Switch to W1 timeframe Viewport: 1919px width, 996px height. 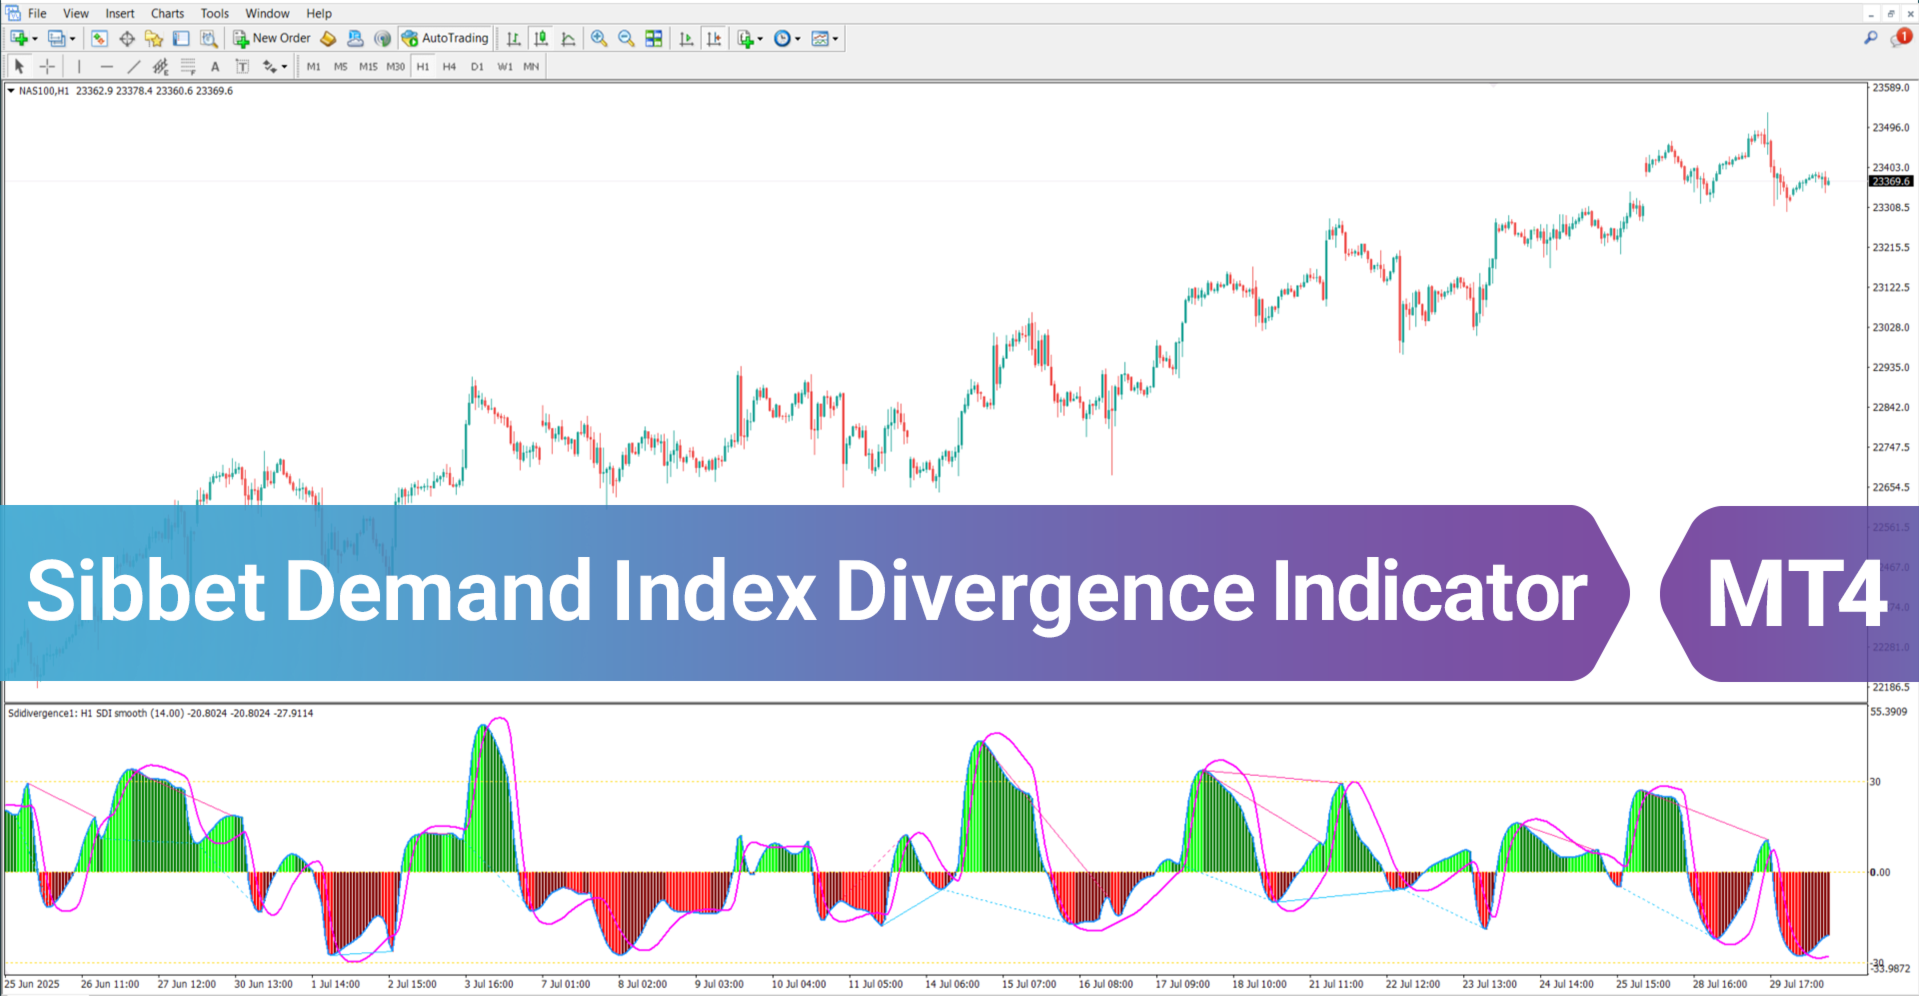pos(505,67)
